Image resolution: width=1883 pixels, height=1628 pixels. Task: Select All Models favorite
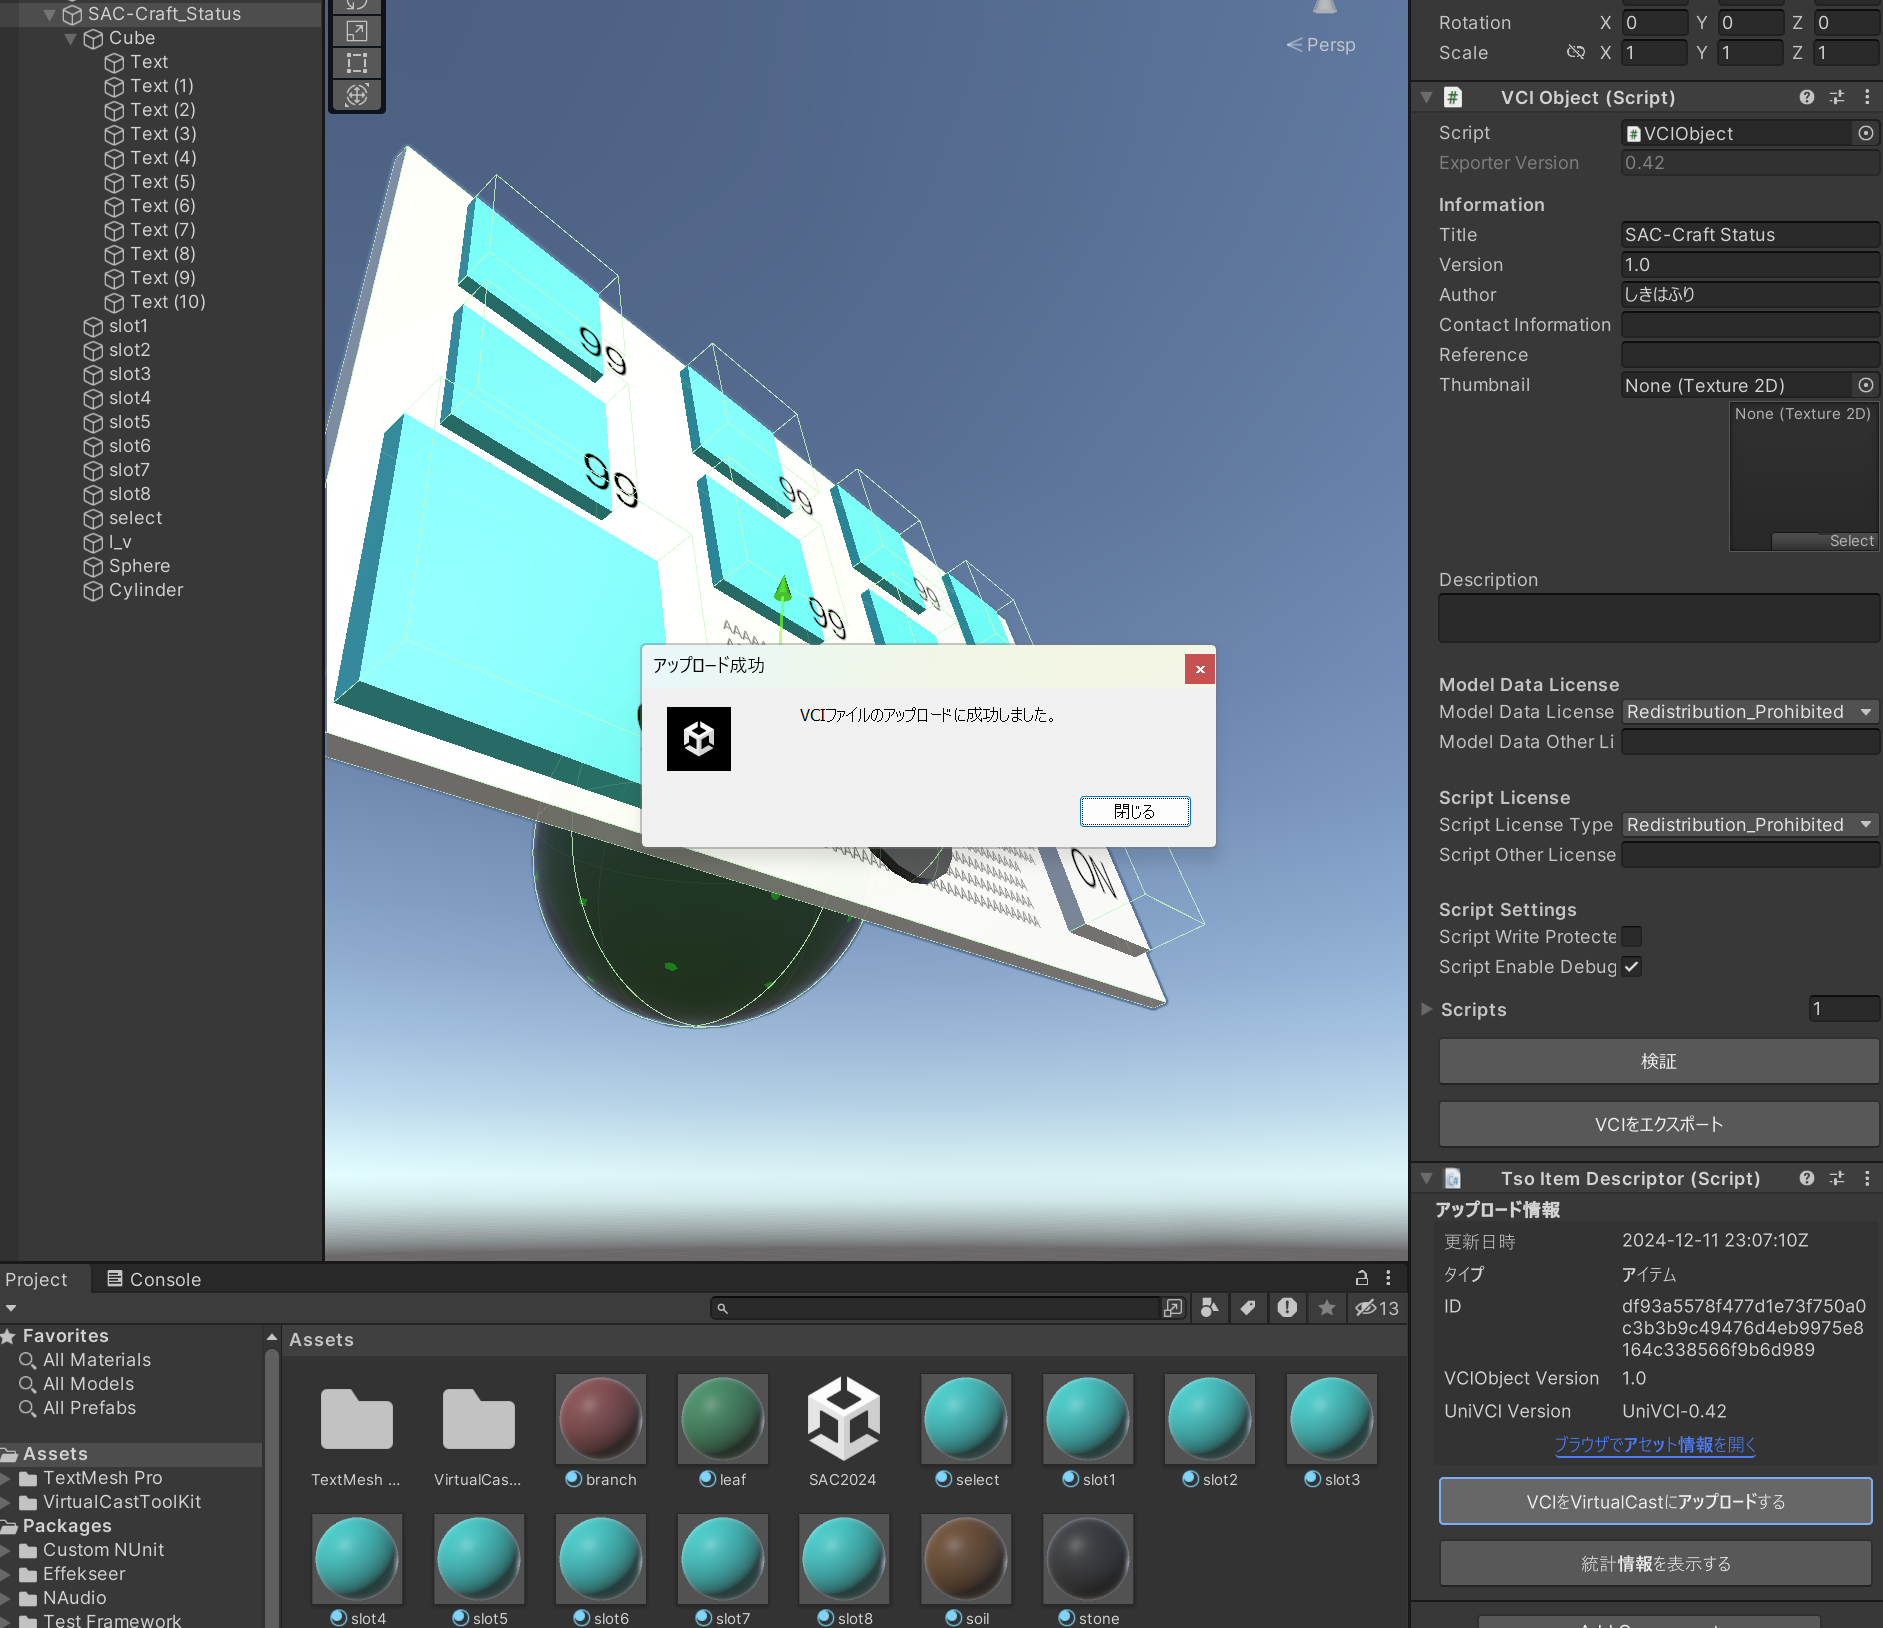click(x=88, y=1384)
